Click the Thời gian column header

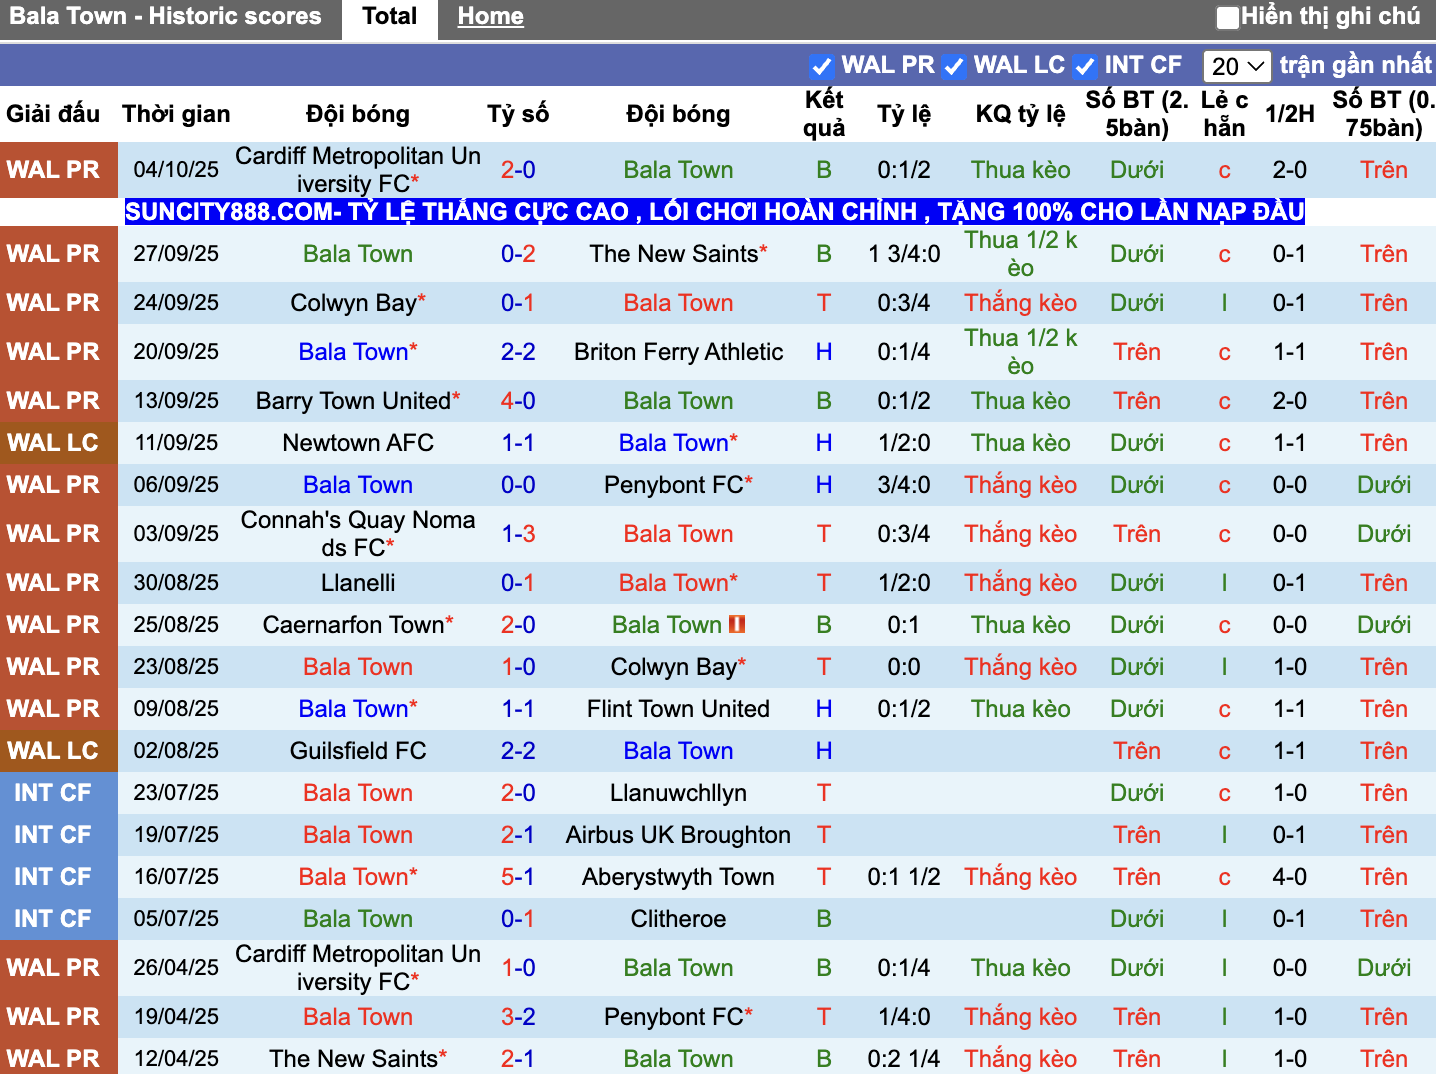click(176, 114)
